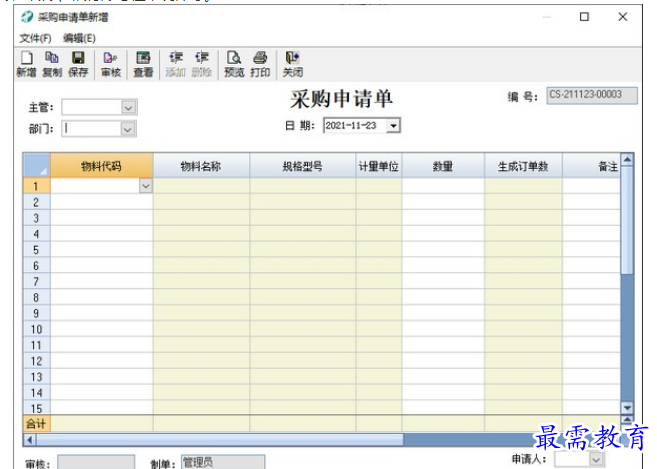This screenshot has width=657, height=469.
Task: Click the 新增 (New) toolbar icon
Action: point(26,64)
